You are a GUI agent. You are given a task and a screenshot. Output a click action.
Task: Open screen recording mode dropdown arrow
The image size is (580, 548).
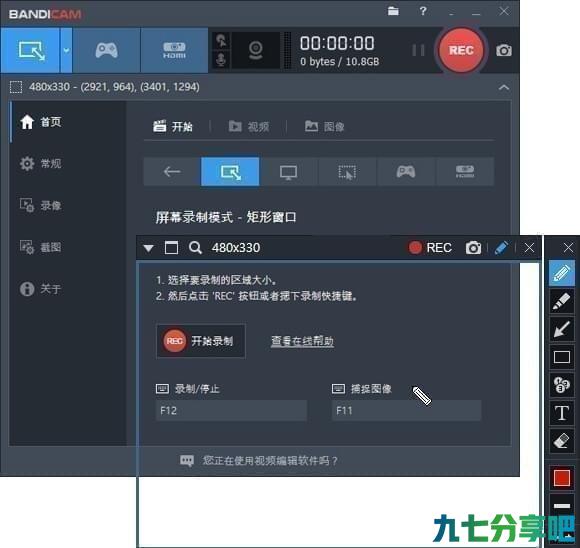(x=66, y=50)
